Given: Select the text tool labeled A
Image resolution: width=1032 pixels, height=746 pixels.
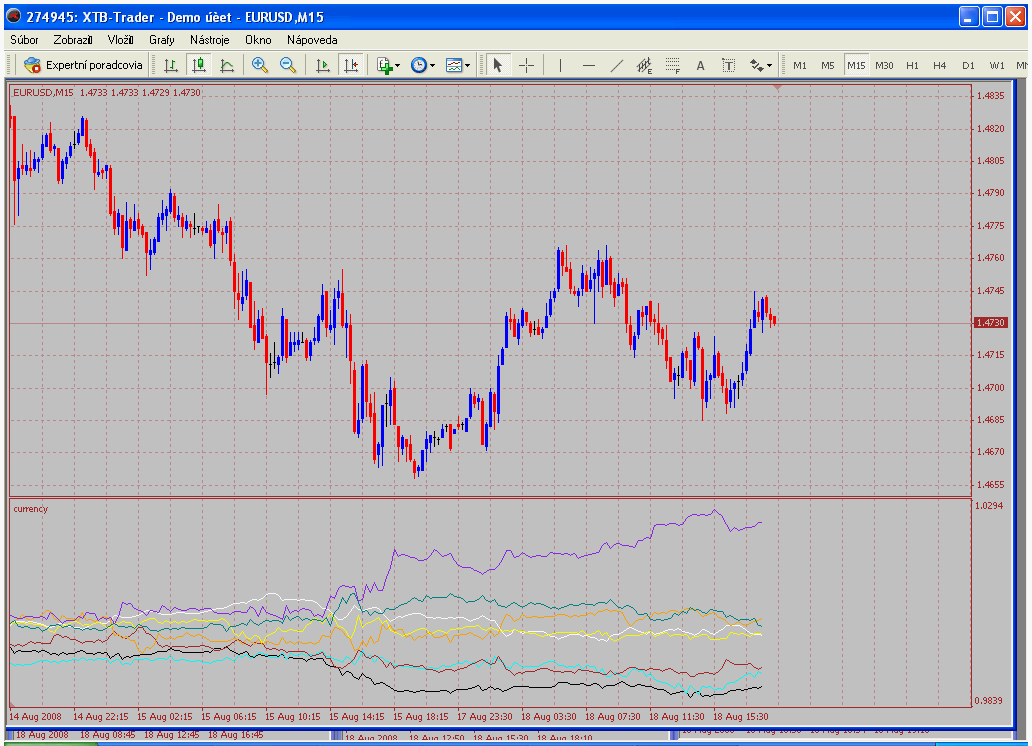Looking at the screenshot, I should click(x=700, y=65).
